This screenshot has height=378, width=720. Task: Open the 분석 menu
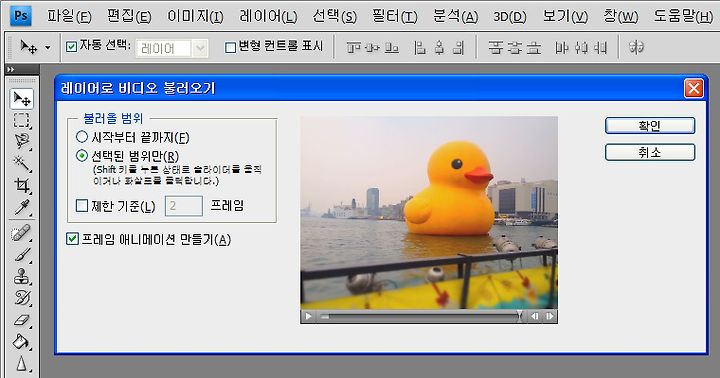456,17
